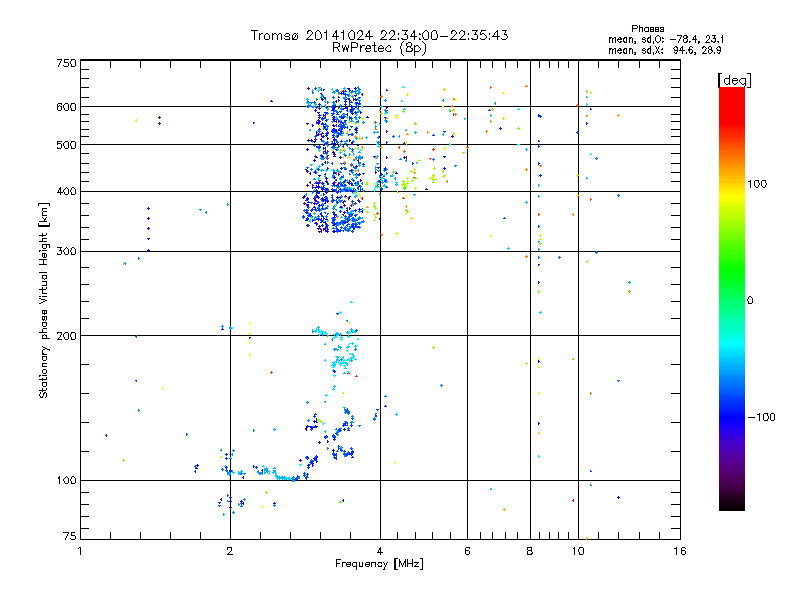Click the colorbar tick label "100"
This screenshot has height=600, width=800.
point(757,184)
